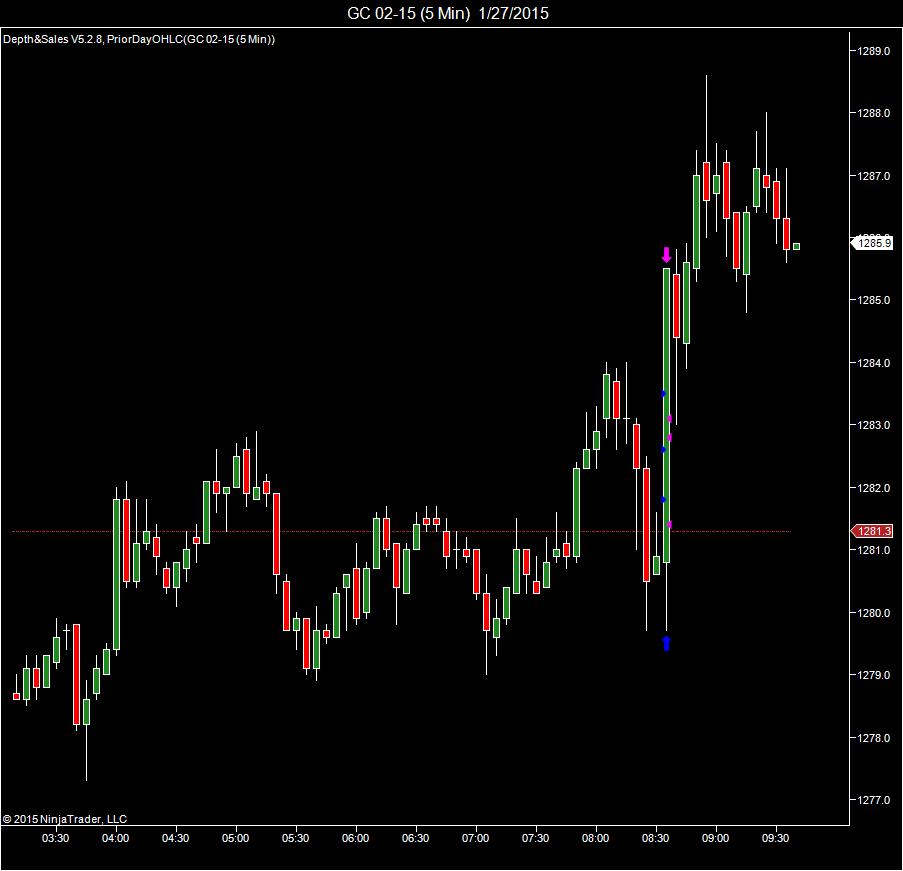
Task: Click the 04:00 time axis label
Action: tap(115, 838)
